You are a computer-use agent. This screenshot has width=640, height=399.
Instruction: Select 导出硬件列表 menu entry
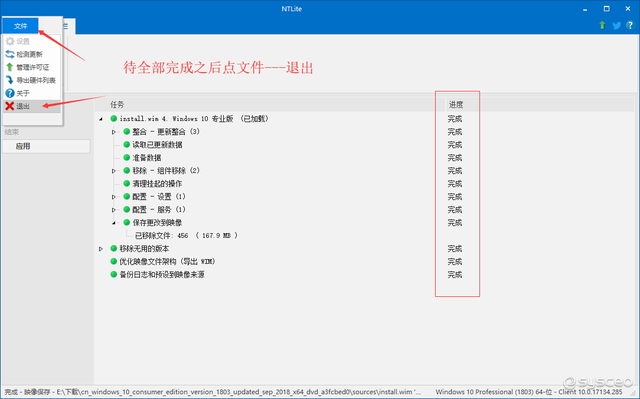tap(32, 80)
